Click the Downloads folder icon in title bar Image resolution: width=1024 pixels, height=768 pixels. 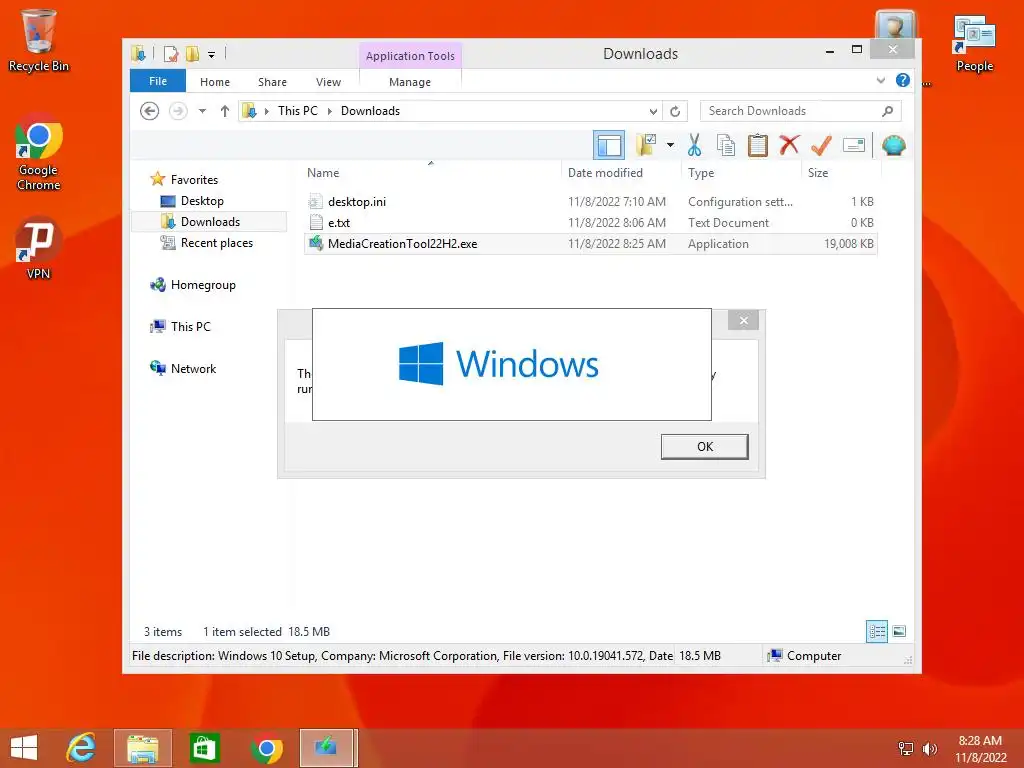(138, 54)
